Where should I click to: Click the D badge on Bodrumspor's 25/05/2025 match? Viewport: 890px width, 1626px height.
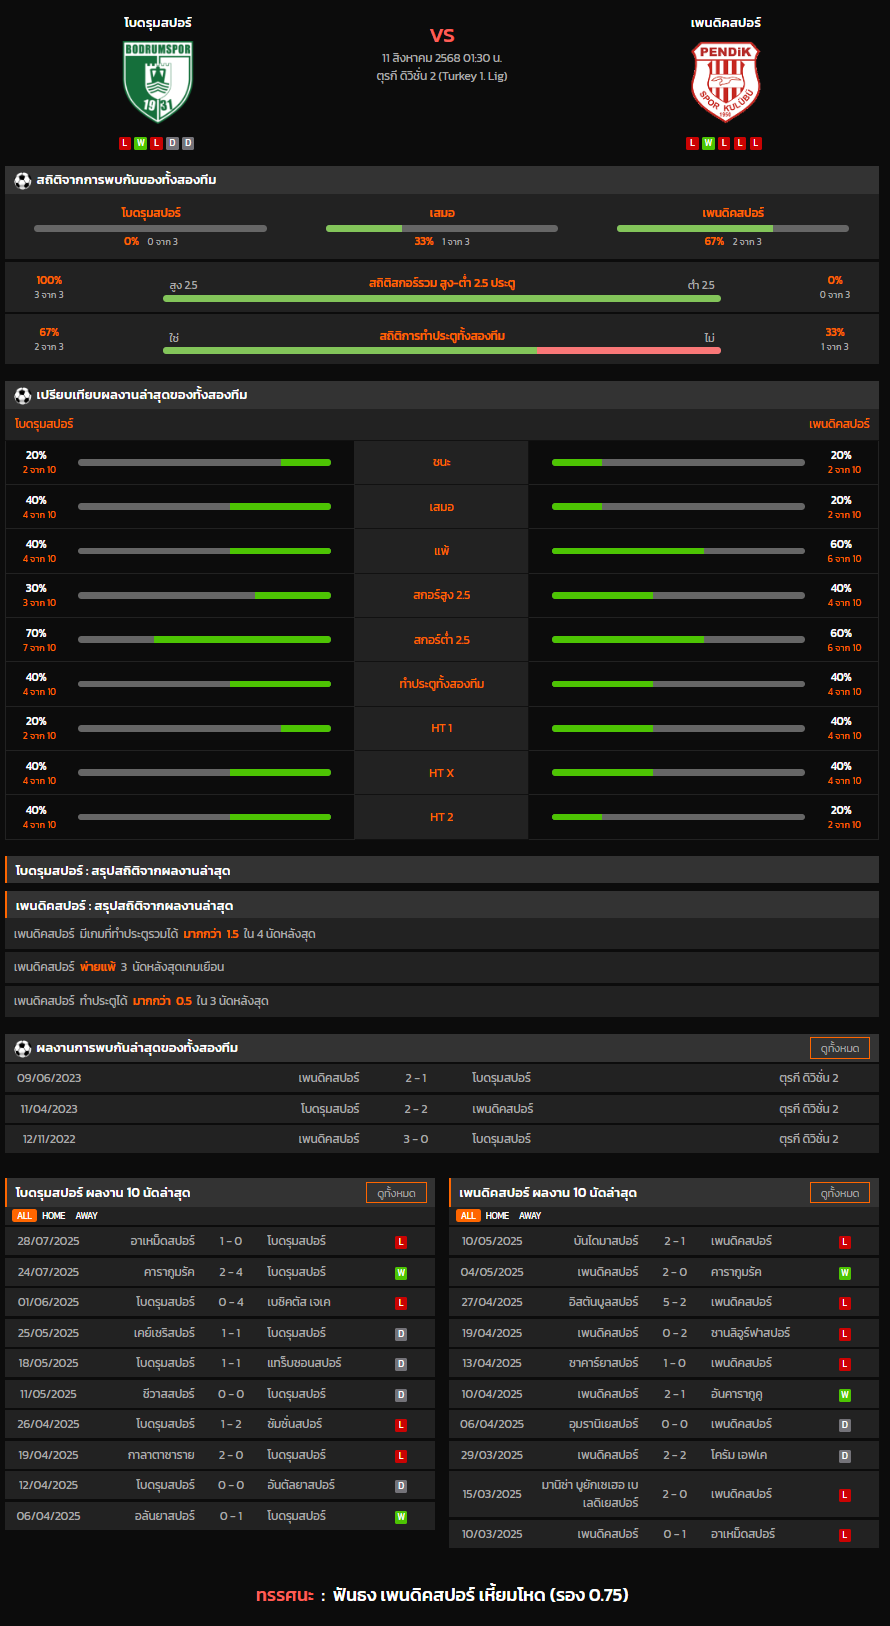[x=401, y=1334]
